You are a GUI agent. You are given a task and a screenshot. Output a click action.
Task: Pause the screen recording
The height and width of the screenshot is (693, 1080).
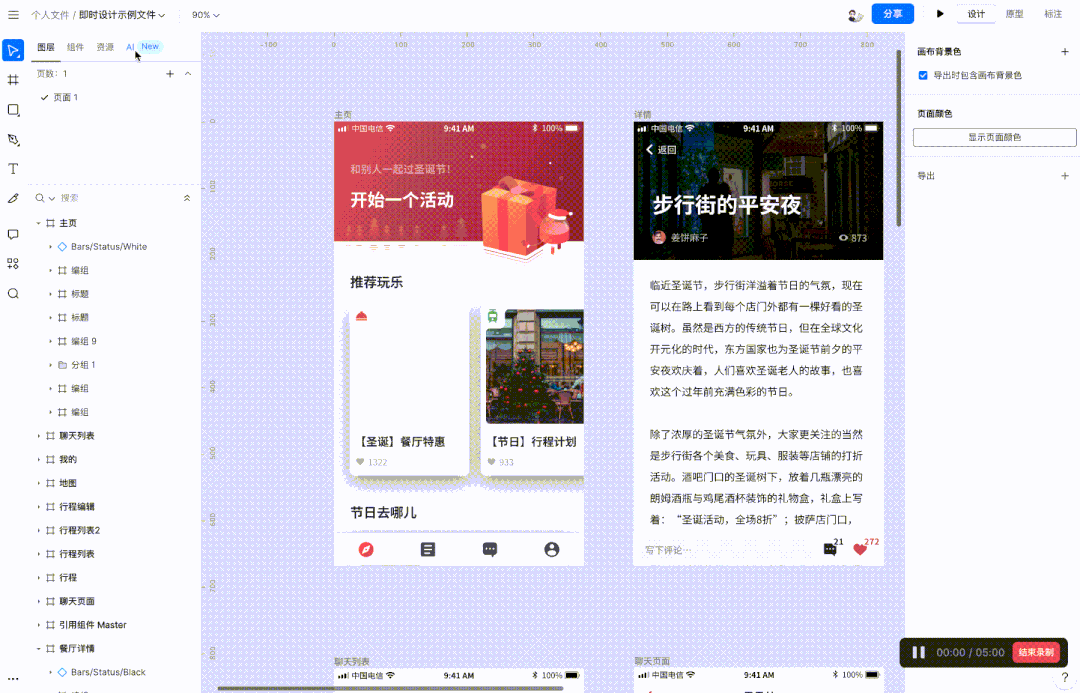click(x=918, y=652)
